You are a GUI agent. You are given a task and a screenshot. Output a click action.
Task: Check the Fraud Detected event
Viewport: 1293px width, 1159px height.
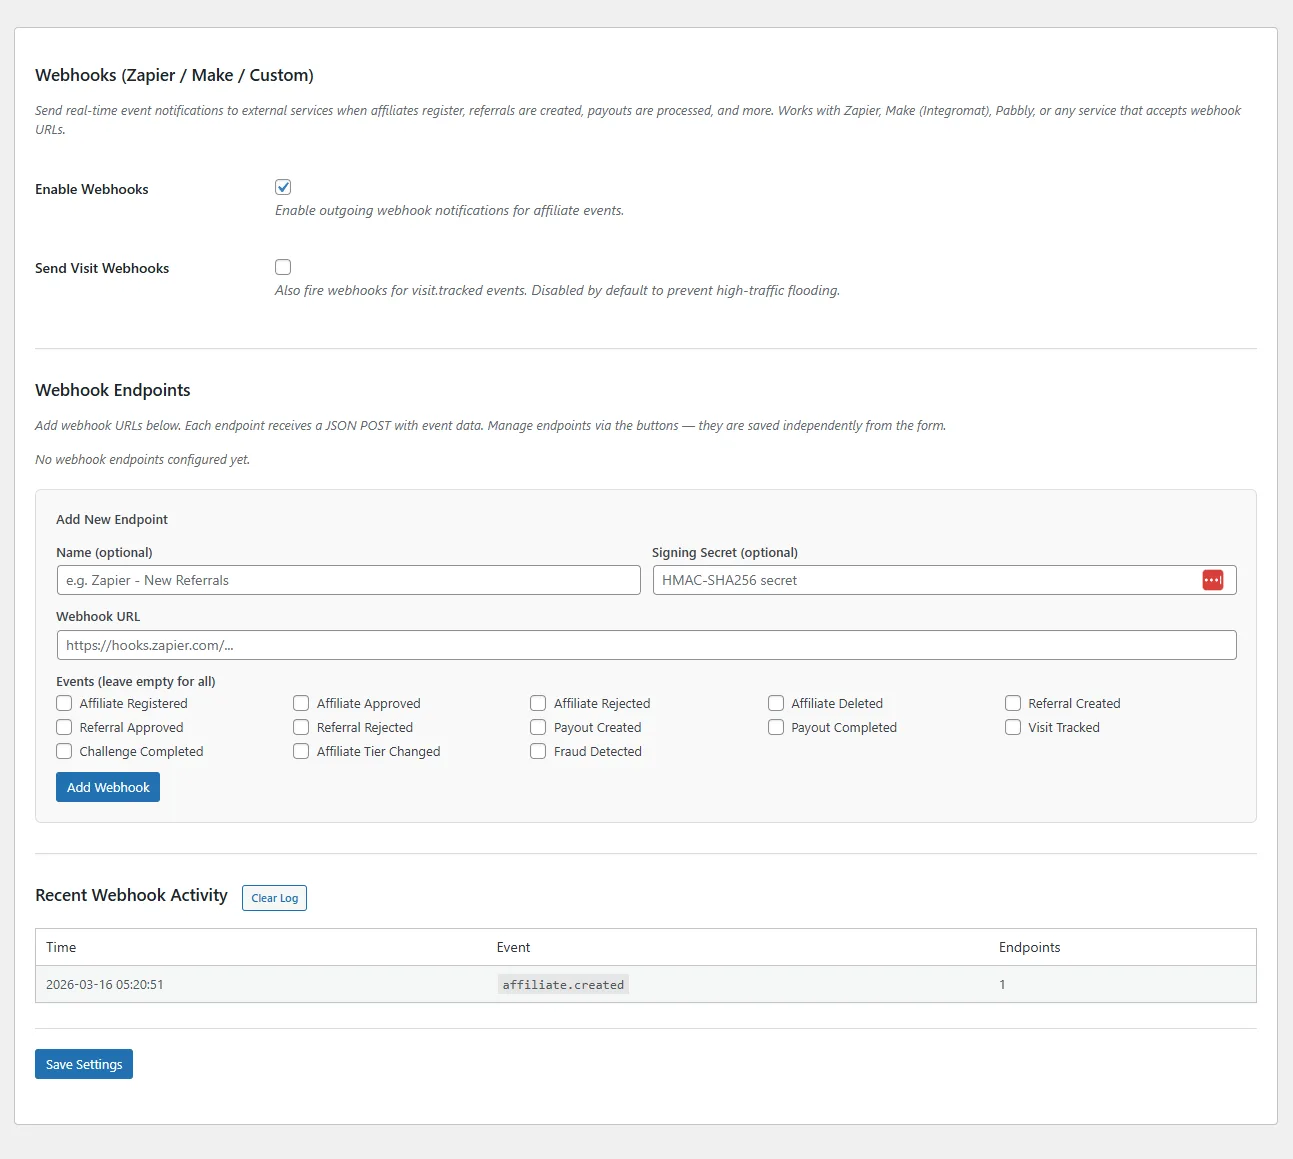coord(538,751)
